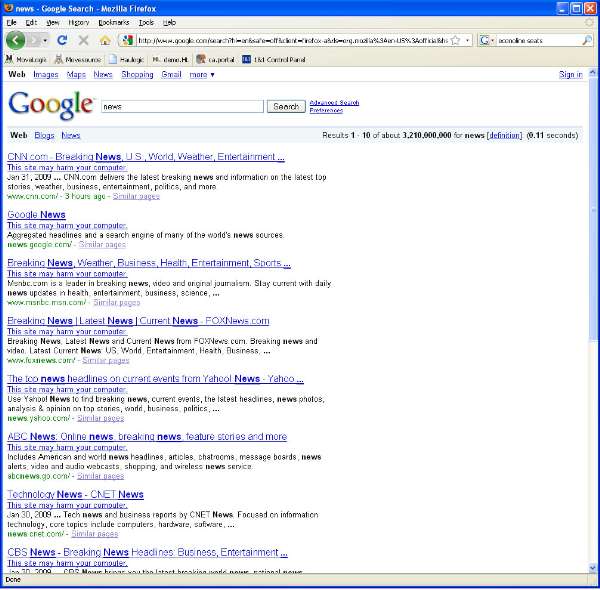Open the Tools menu
This screenshot has height=590, width=600.
click(x=146, y=23)
